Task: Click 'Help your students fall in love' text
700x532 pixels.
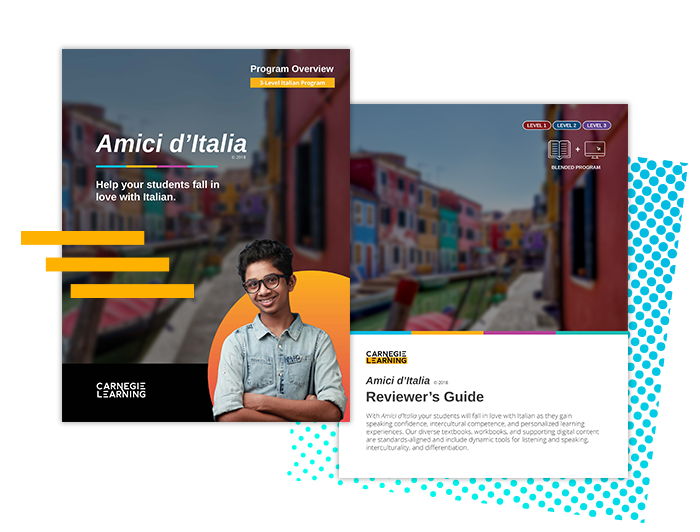Action: 158,191
